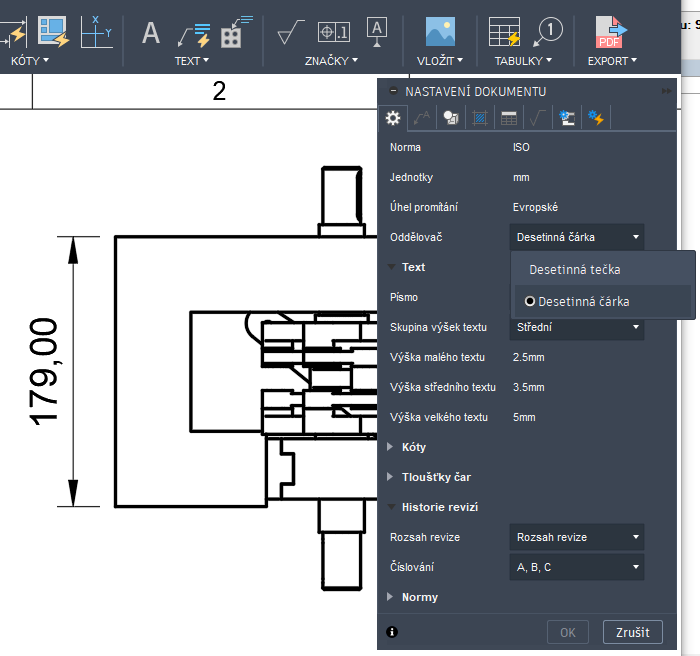This screenshot has width=700, height=656.
Task: Expand the Kóty section
Action: tap(413, 447)
